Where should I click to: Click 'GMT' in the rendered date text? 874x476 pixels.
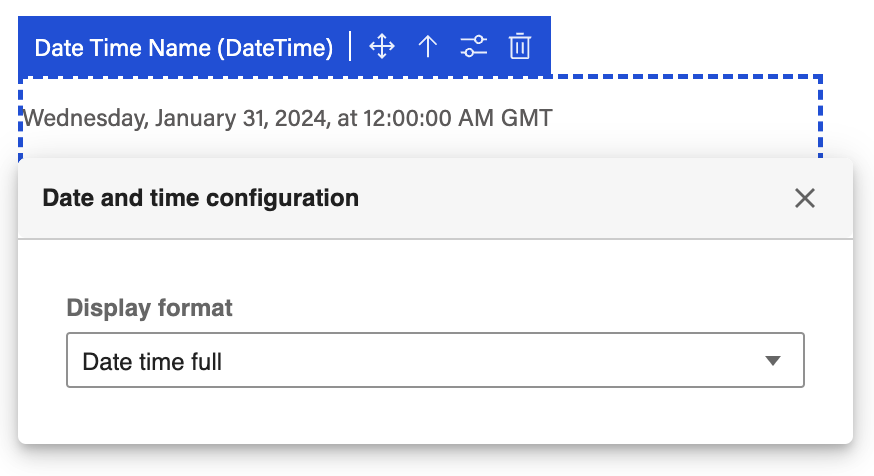[527, 119]
